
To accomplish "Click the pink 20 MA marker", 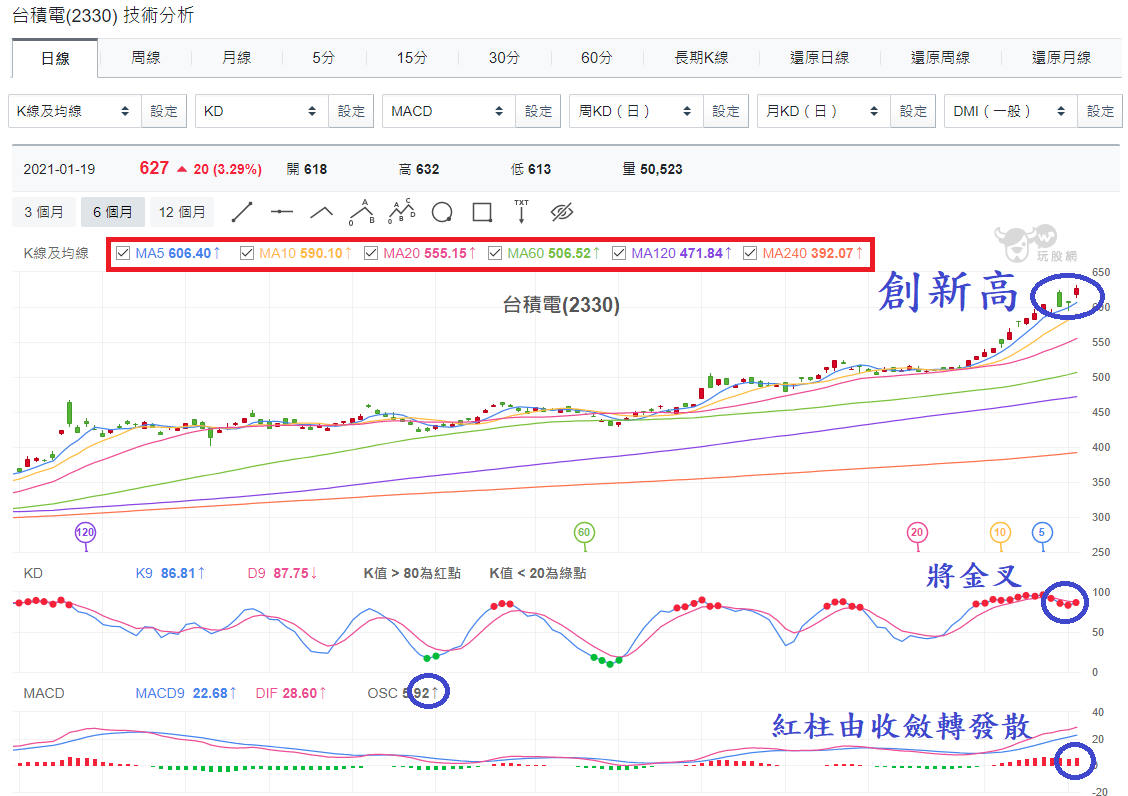I will coord(916,533).
